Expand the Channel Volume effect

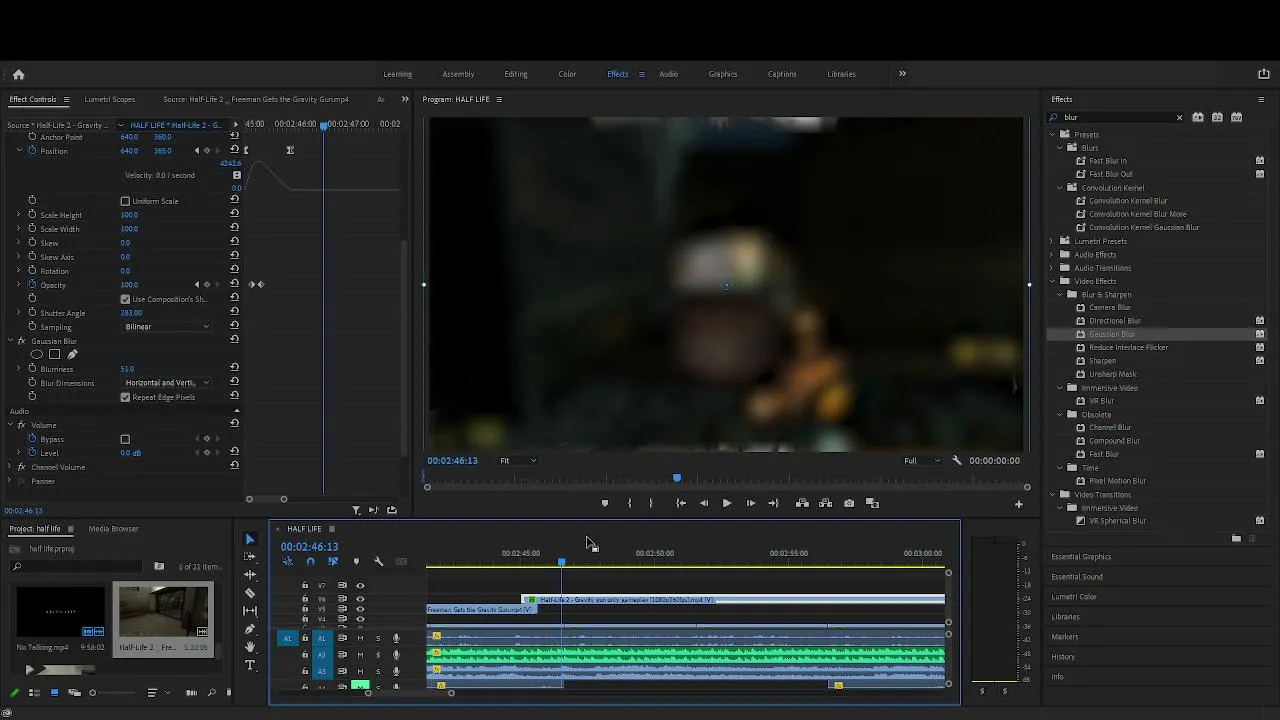(x=10, y=467)
